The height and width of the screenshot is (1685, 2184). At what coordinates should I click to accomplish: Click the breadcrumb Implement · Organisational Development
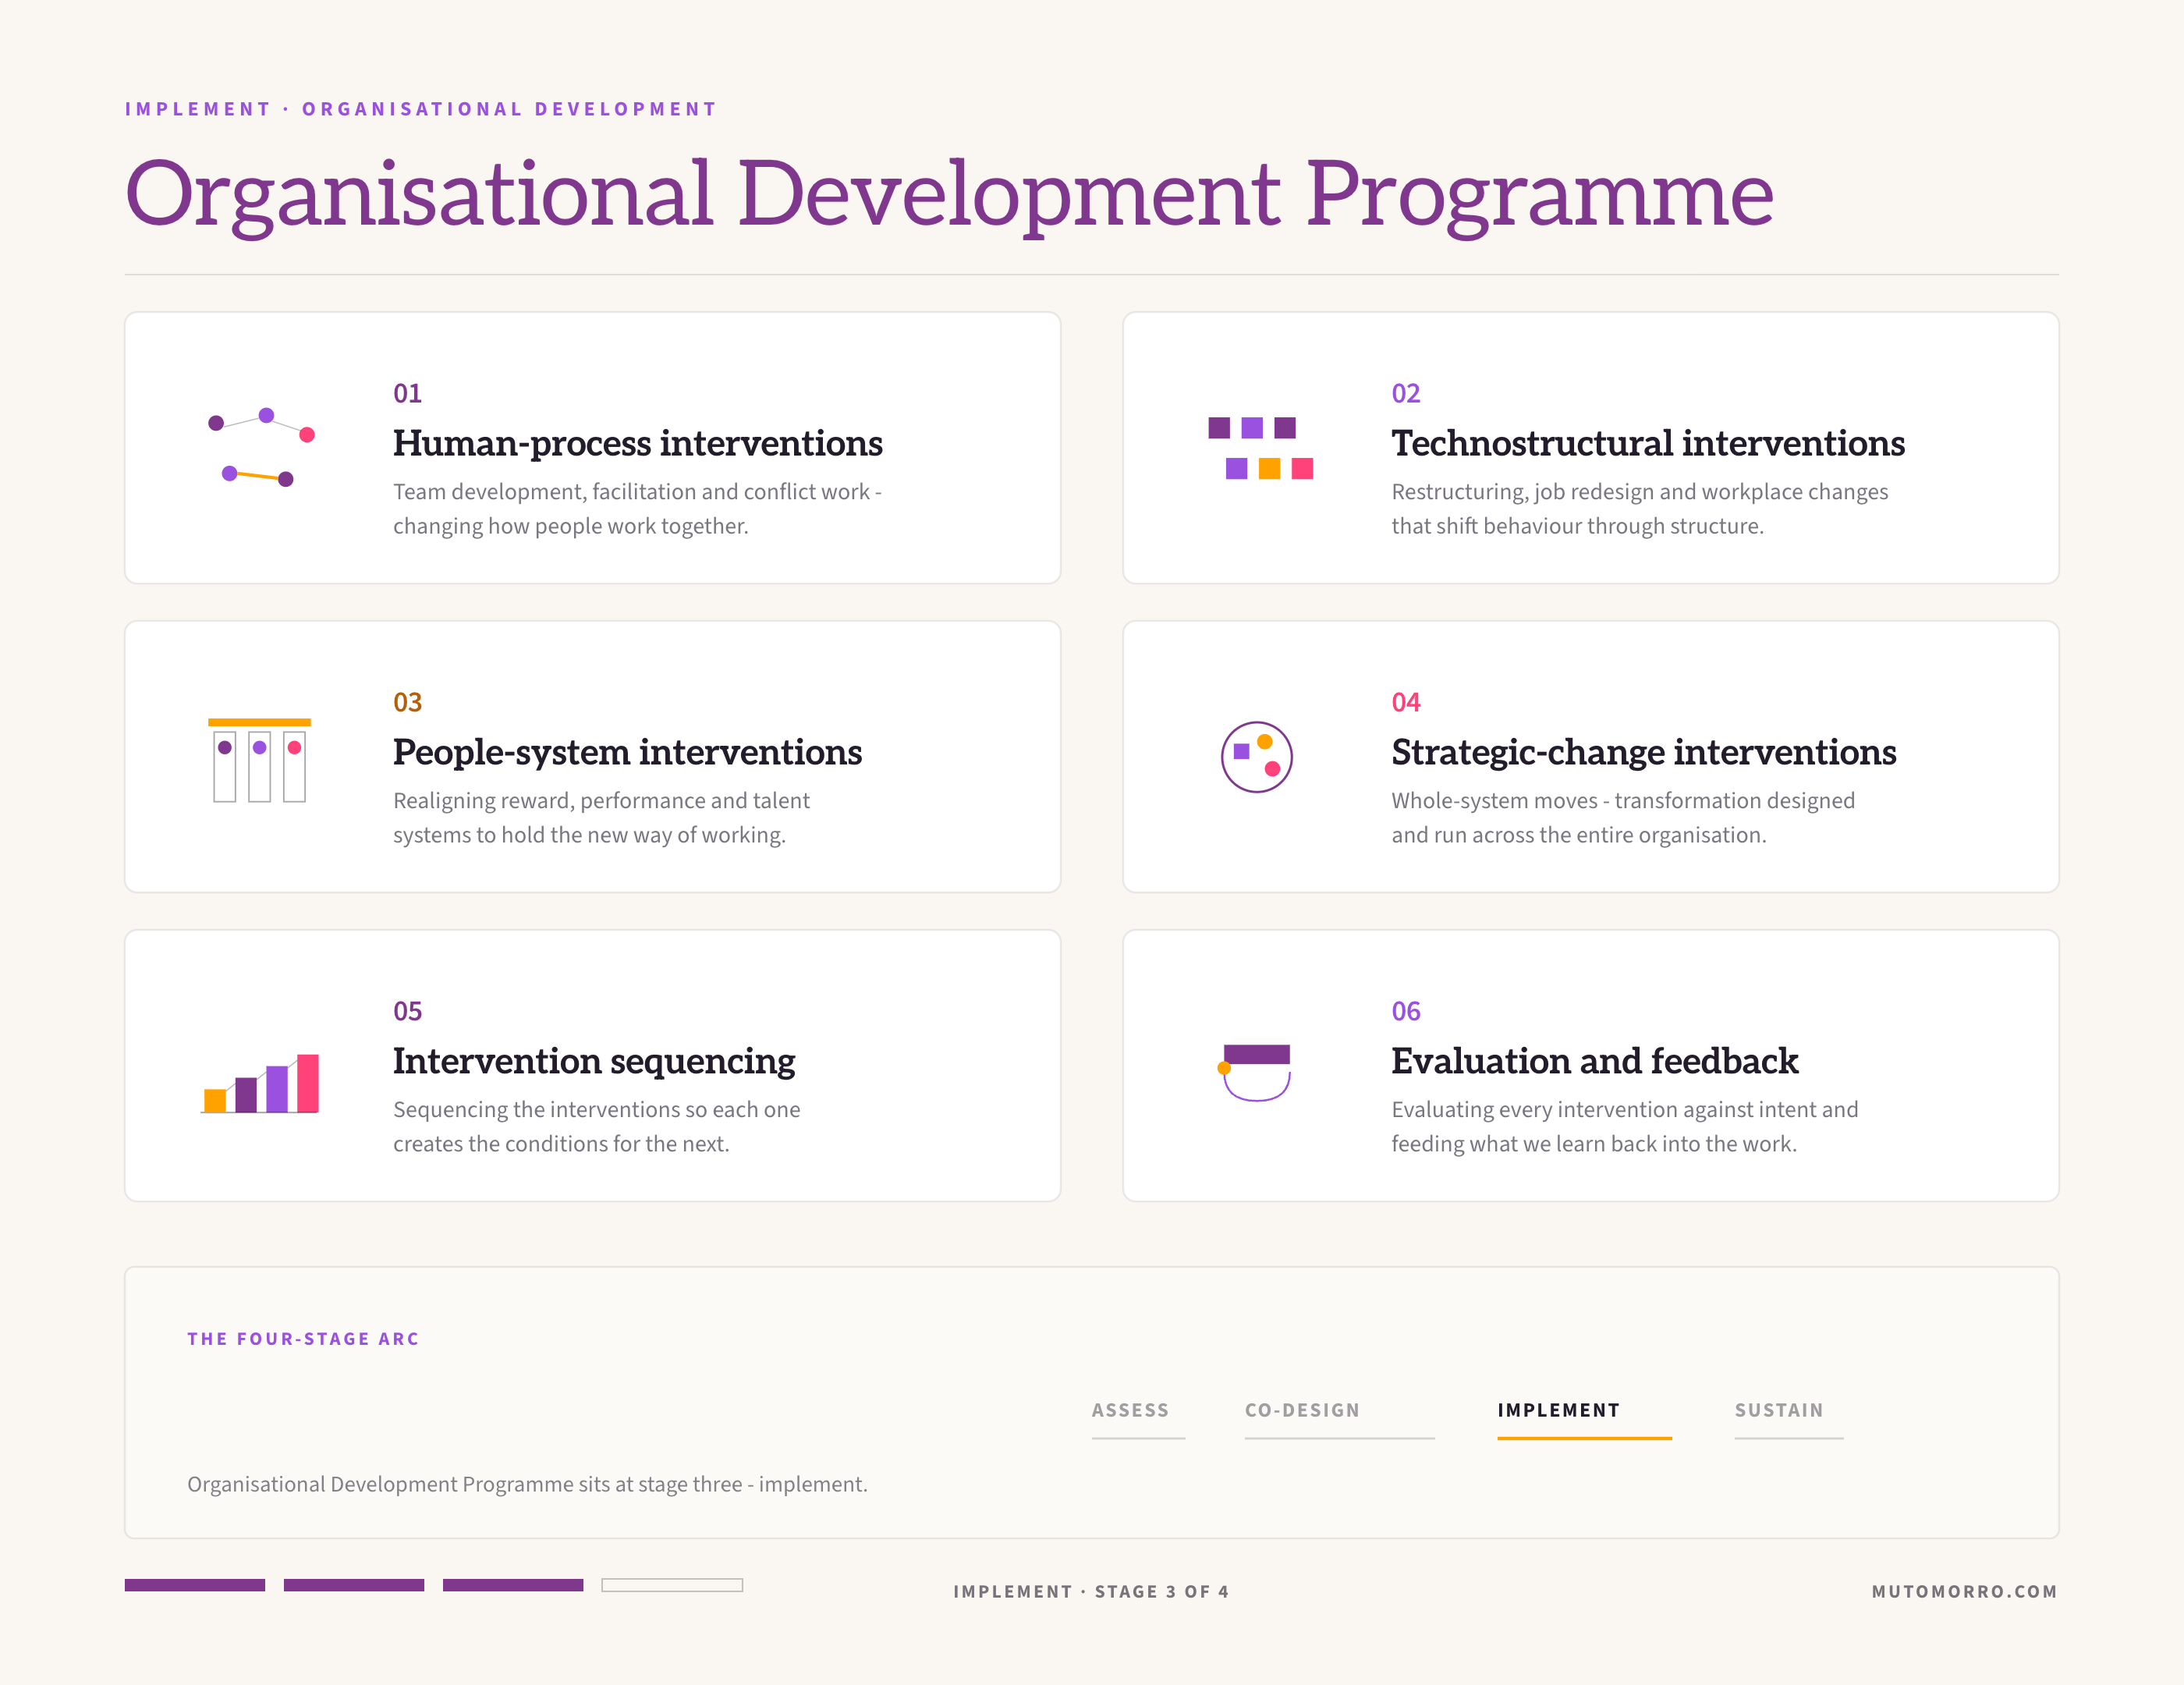421,109
